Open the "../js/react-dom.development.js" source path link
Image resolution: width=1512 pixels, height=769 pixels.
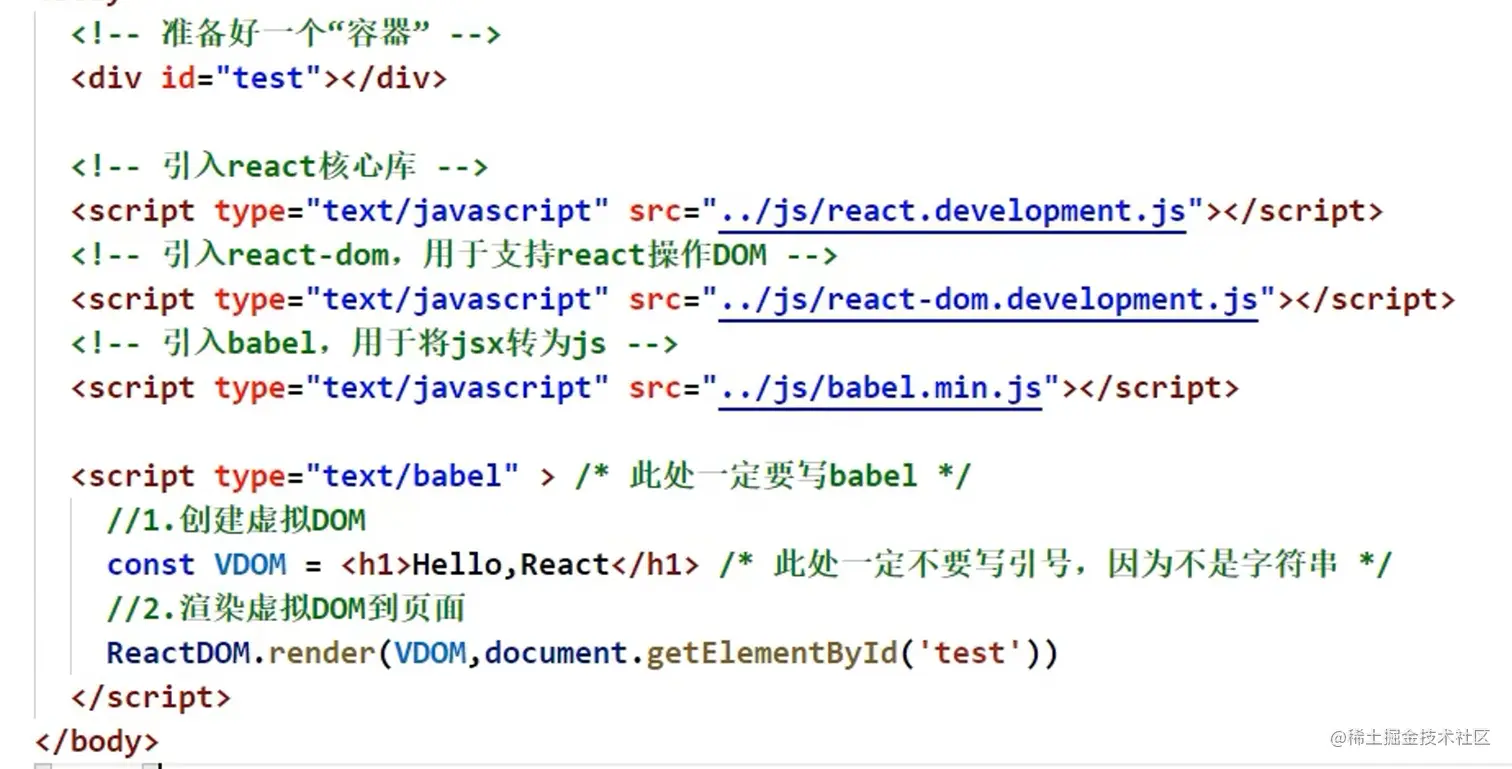pos(988,299)
